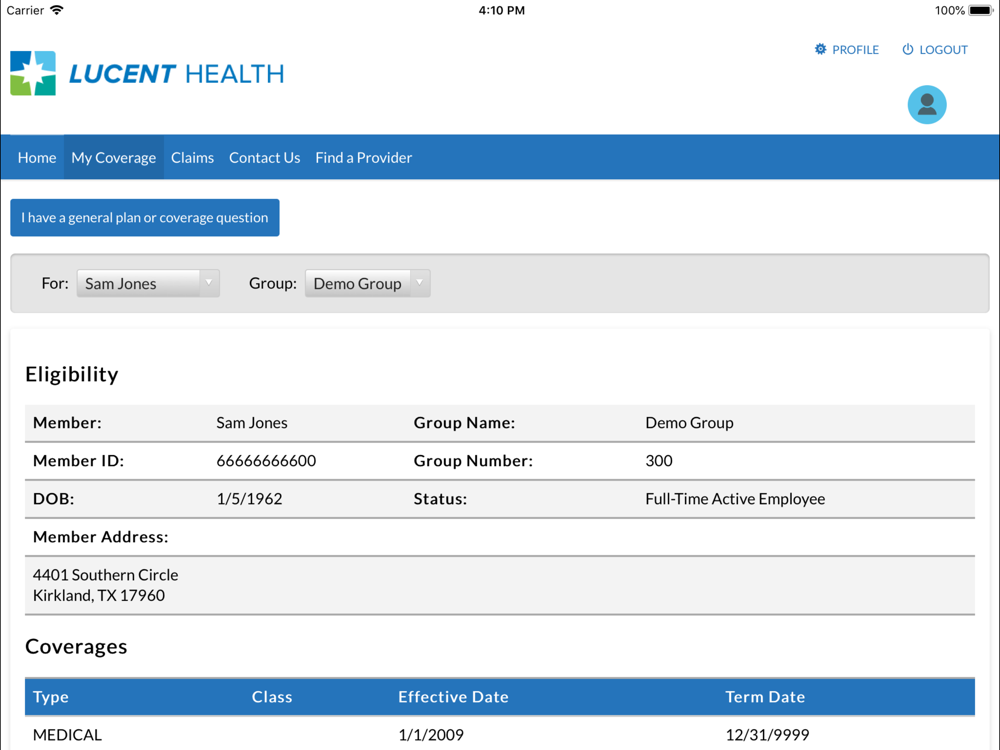Open the user avatar icon
Image resolution: width=1000 pixels, height=750 pixels.
927,105
